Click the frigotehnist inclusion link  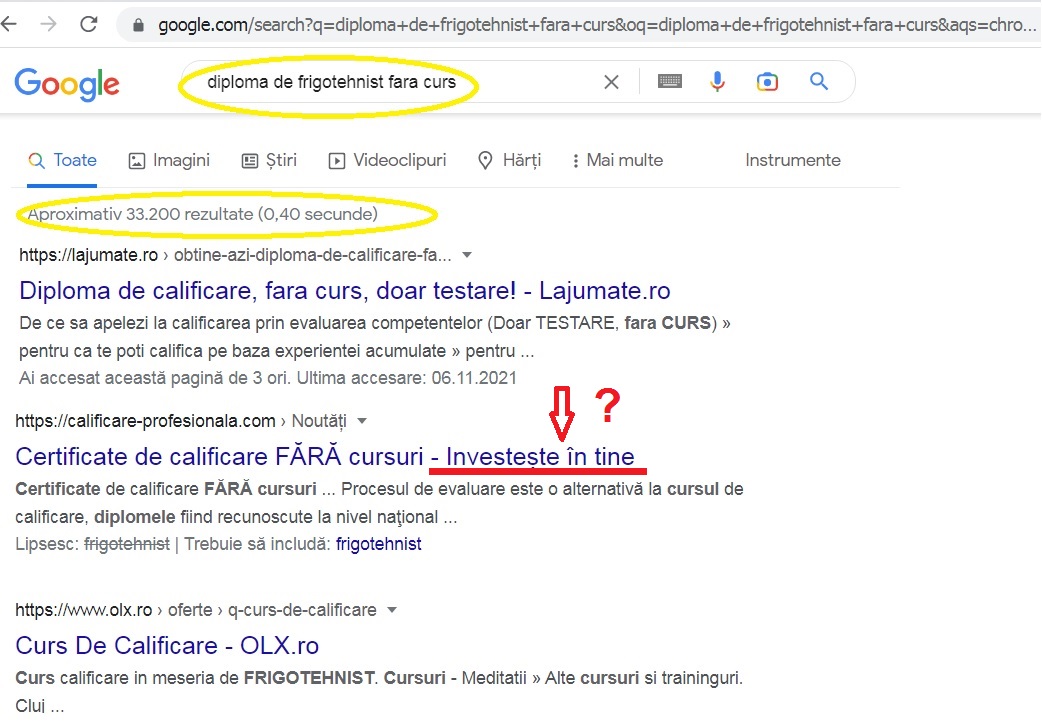tap(378, 543)
